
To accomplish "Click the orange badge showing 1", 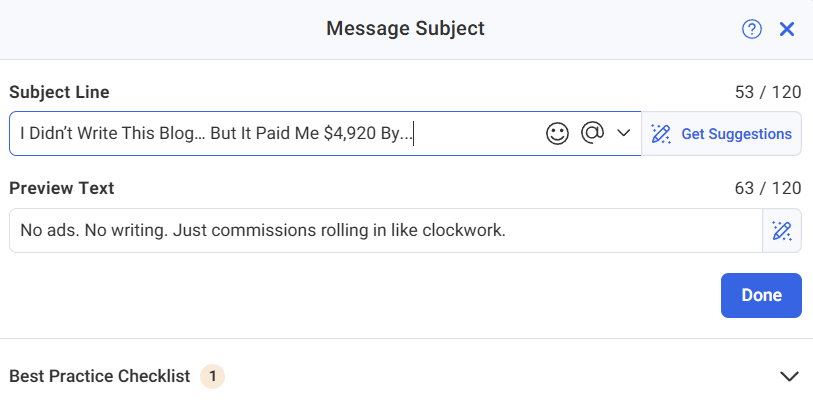I will pyautogui.click(x=213, y=376).
